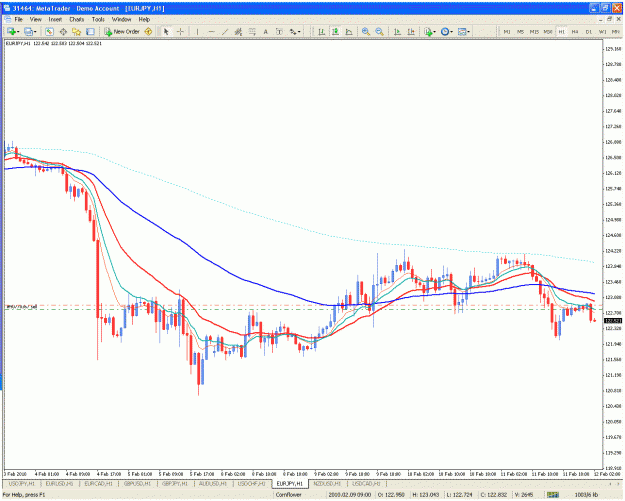
Task: Click the current price label 122.521
Action: (613, 320)
